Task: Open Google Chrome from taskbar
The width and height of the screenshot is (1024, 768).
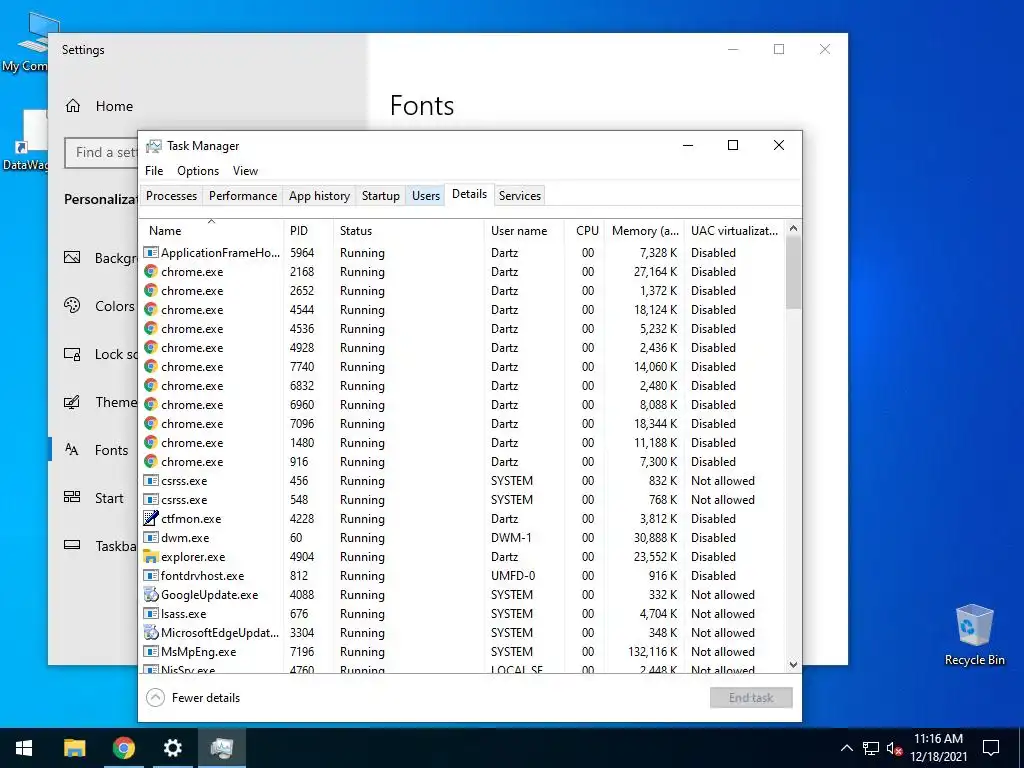Action: [x=123, y=748]
